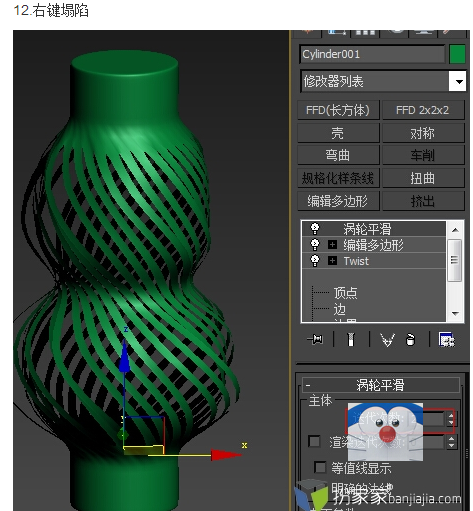
Task: Increase 渲染迭代次数 with spinner up arrow
Action: (451, 439)
